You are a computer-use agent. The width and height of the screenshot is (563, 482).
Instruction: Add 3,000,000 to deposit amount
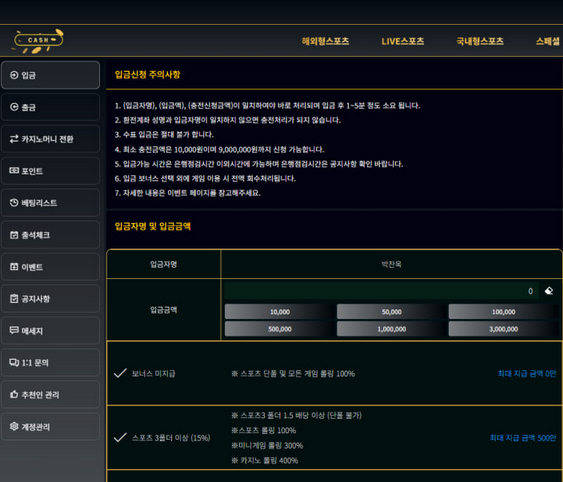503,329
